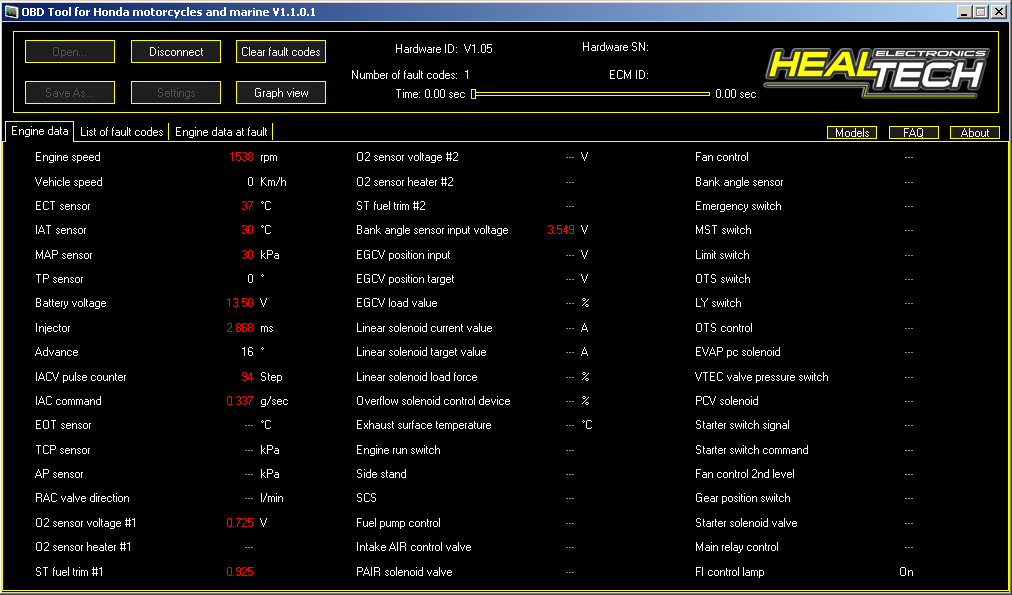Select the Engine speed rpm reading

coord(241,157)
